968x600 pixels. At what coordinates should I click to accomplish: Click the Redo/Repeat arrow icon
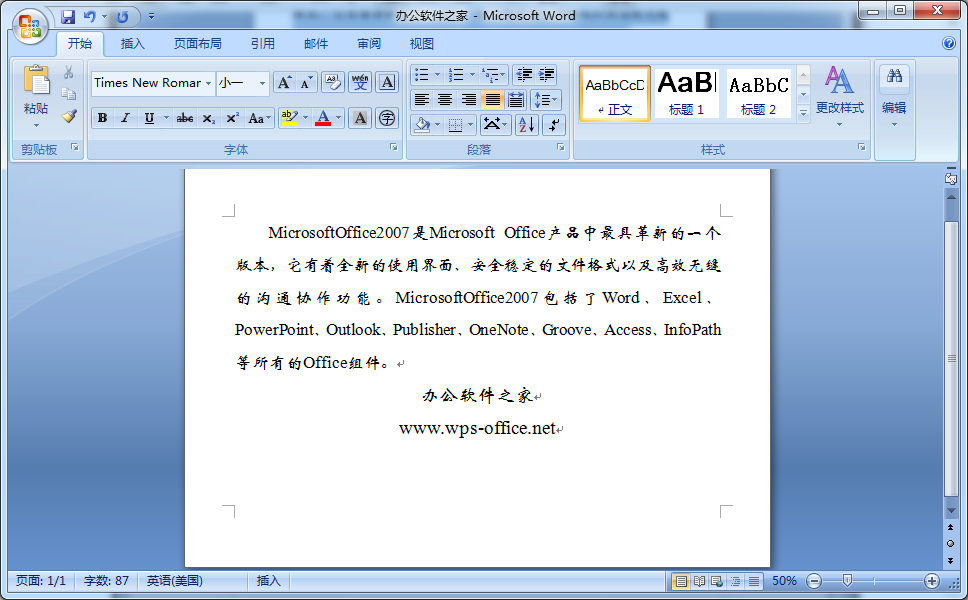tap(123, 17)
